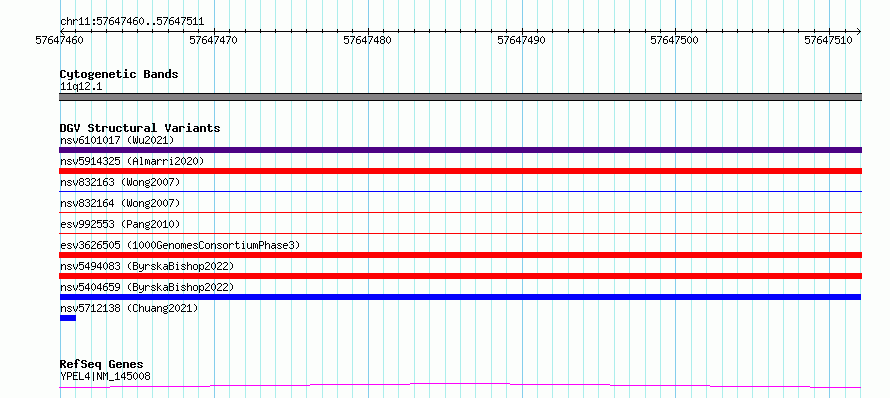Click the thin red nsv832164 line
890x398 pixels.
[x=460, y=213]
